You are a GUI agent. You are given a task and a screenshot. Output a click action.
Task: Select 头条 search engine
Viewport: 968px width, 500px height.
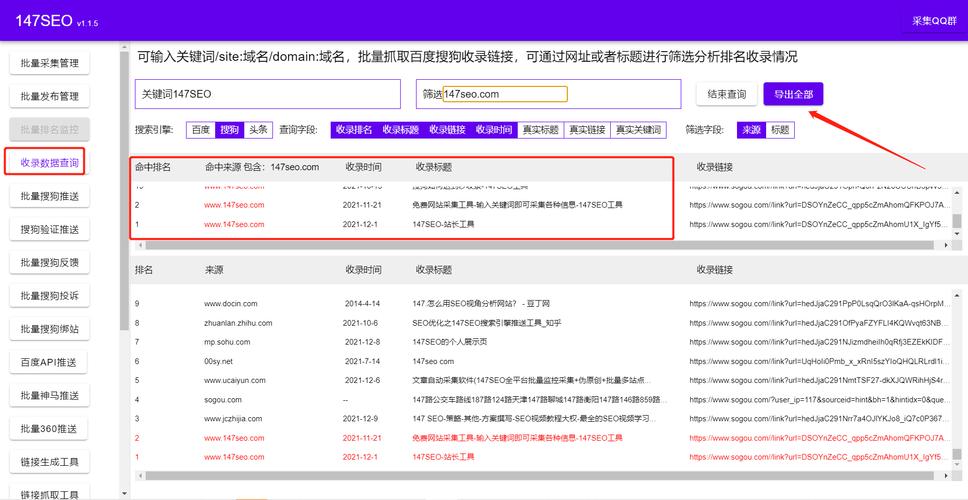click(259, 130)
